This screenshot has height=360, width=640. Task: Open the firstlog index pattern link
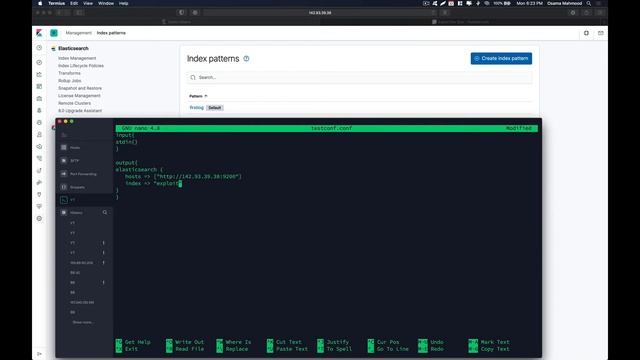[196, 107]
